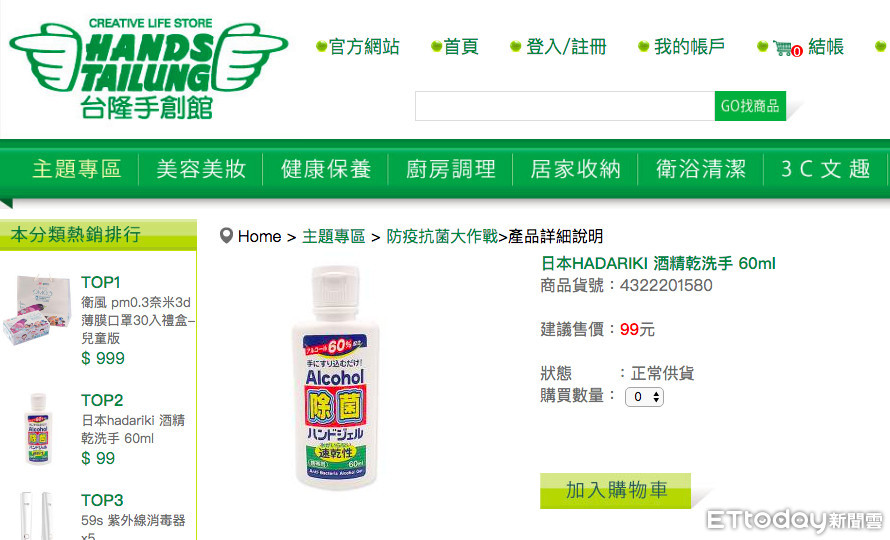Click the Hands Tailung store logo

[149, 69]
